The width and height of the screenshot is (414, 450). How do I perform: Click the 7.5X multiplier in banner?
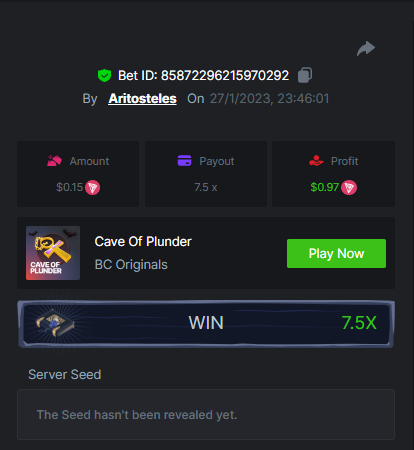coord(359,323)
